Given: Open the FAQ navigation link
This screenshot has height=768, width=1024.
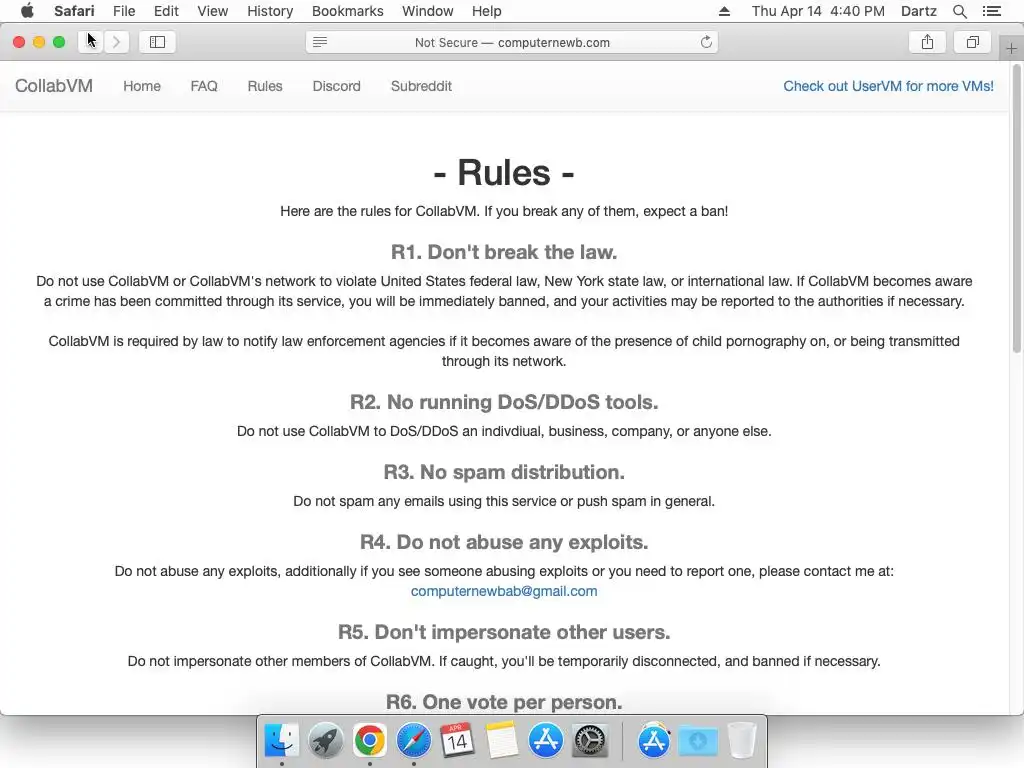Looking at the screenshot, I should click(204, 86).
